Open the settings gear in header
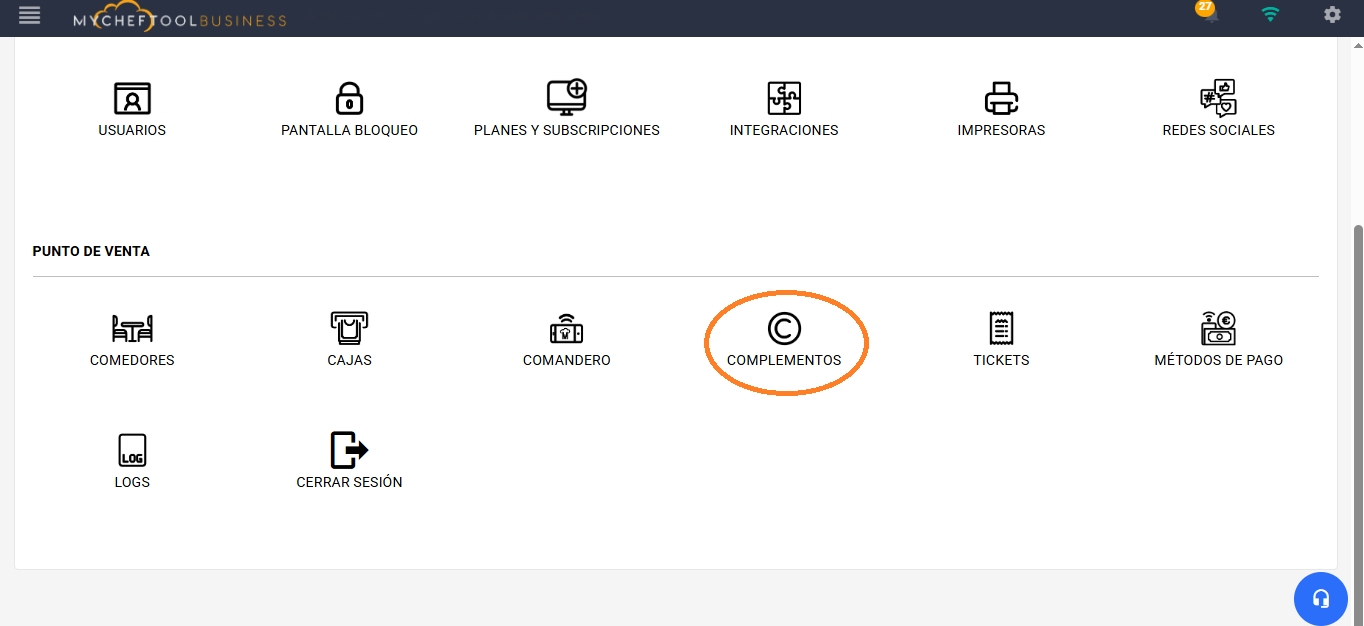The image size is (1364, 626). pyautogui.click(x=1332, y=15)
